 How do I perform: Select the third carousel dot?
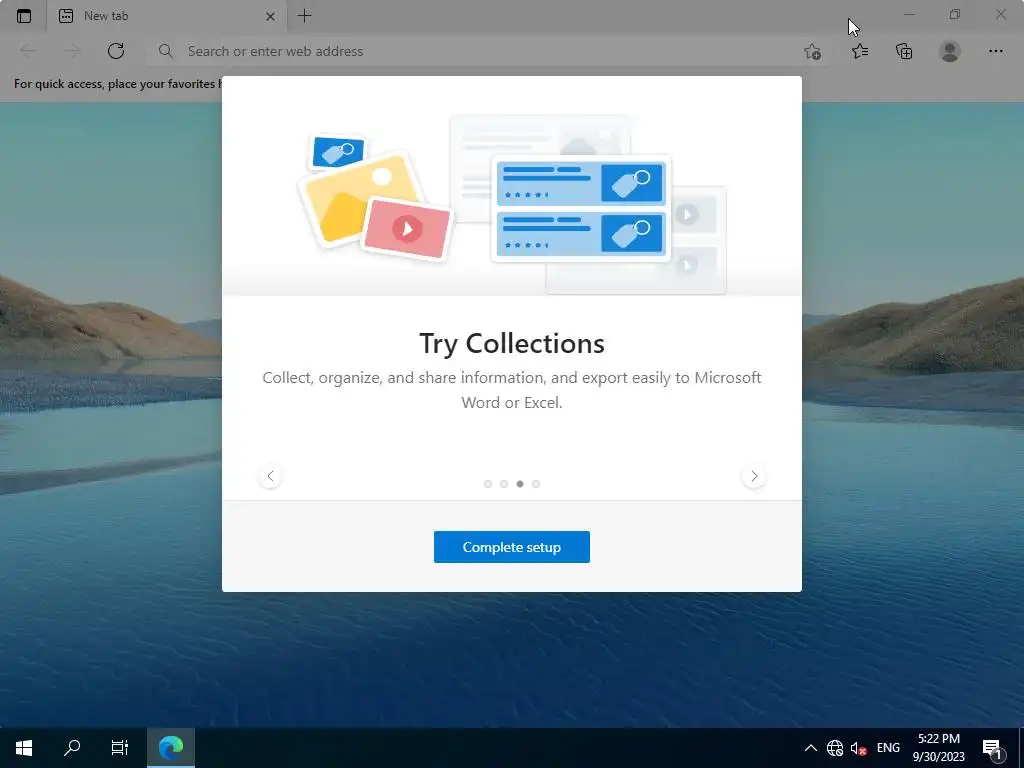tap(520, 484)
